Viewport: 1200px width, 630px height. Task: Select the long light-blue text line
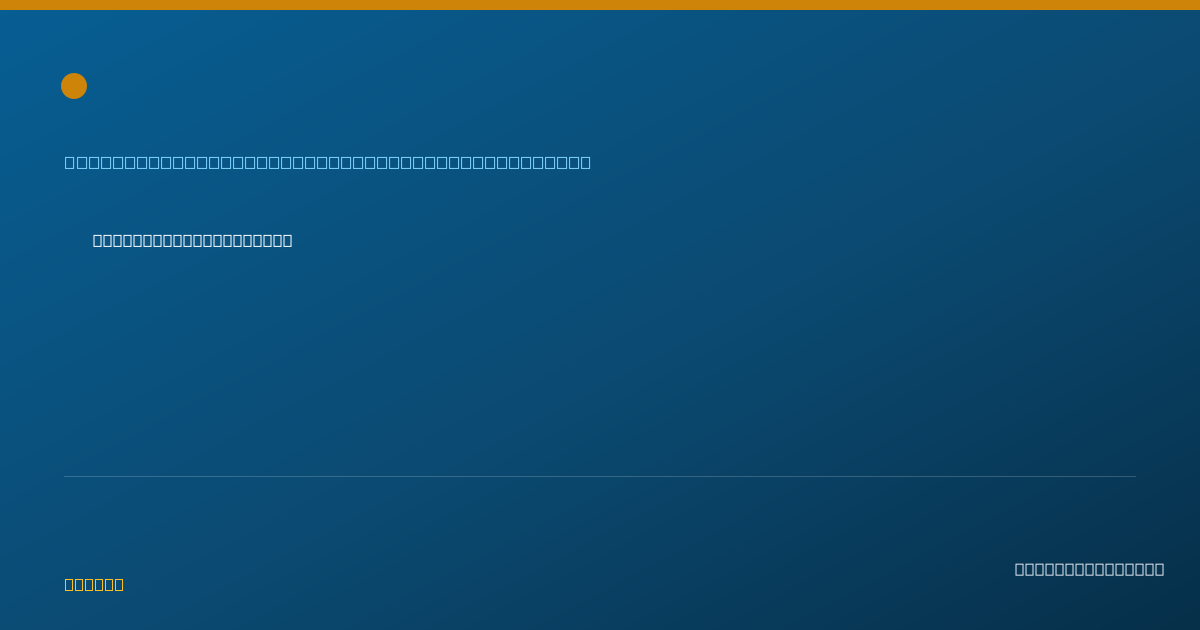[x=328, y=162]
